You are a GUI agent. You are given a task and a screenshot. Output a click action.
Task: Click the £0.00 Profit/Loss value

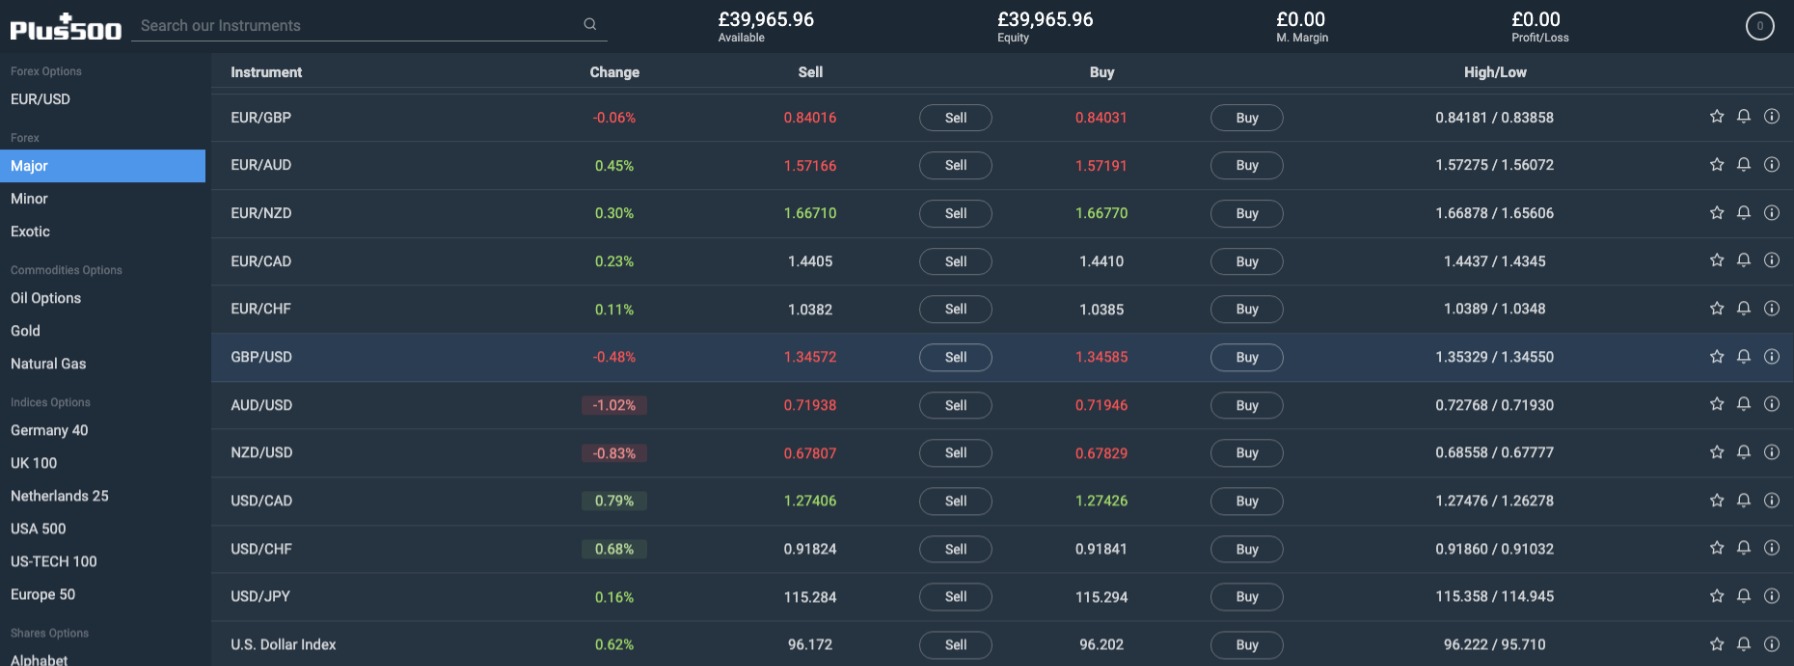pos(1536,19)
